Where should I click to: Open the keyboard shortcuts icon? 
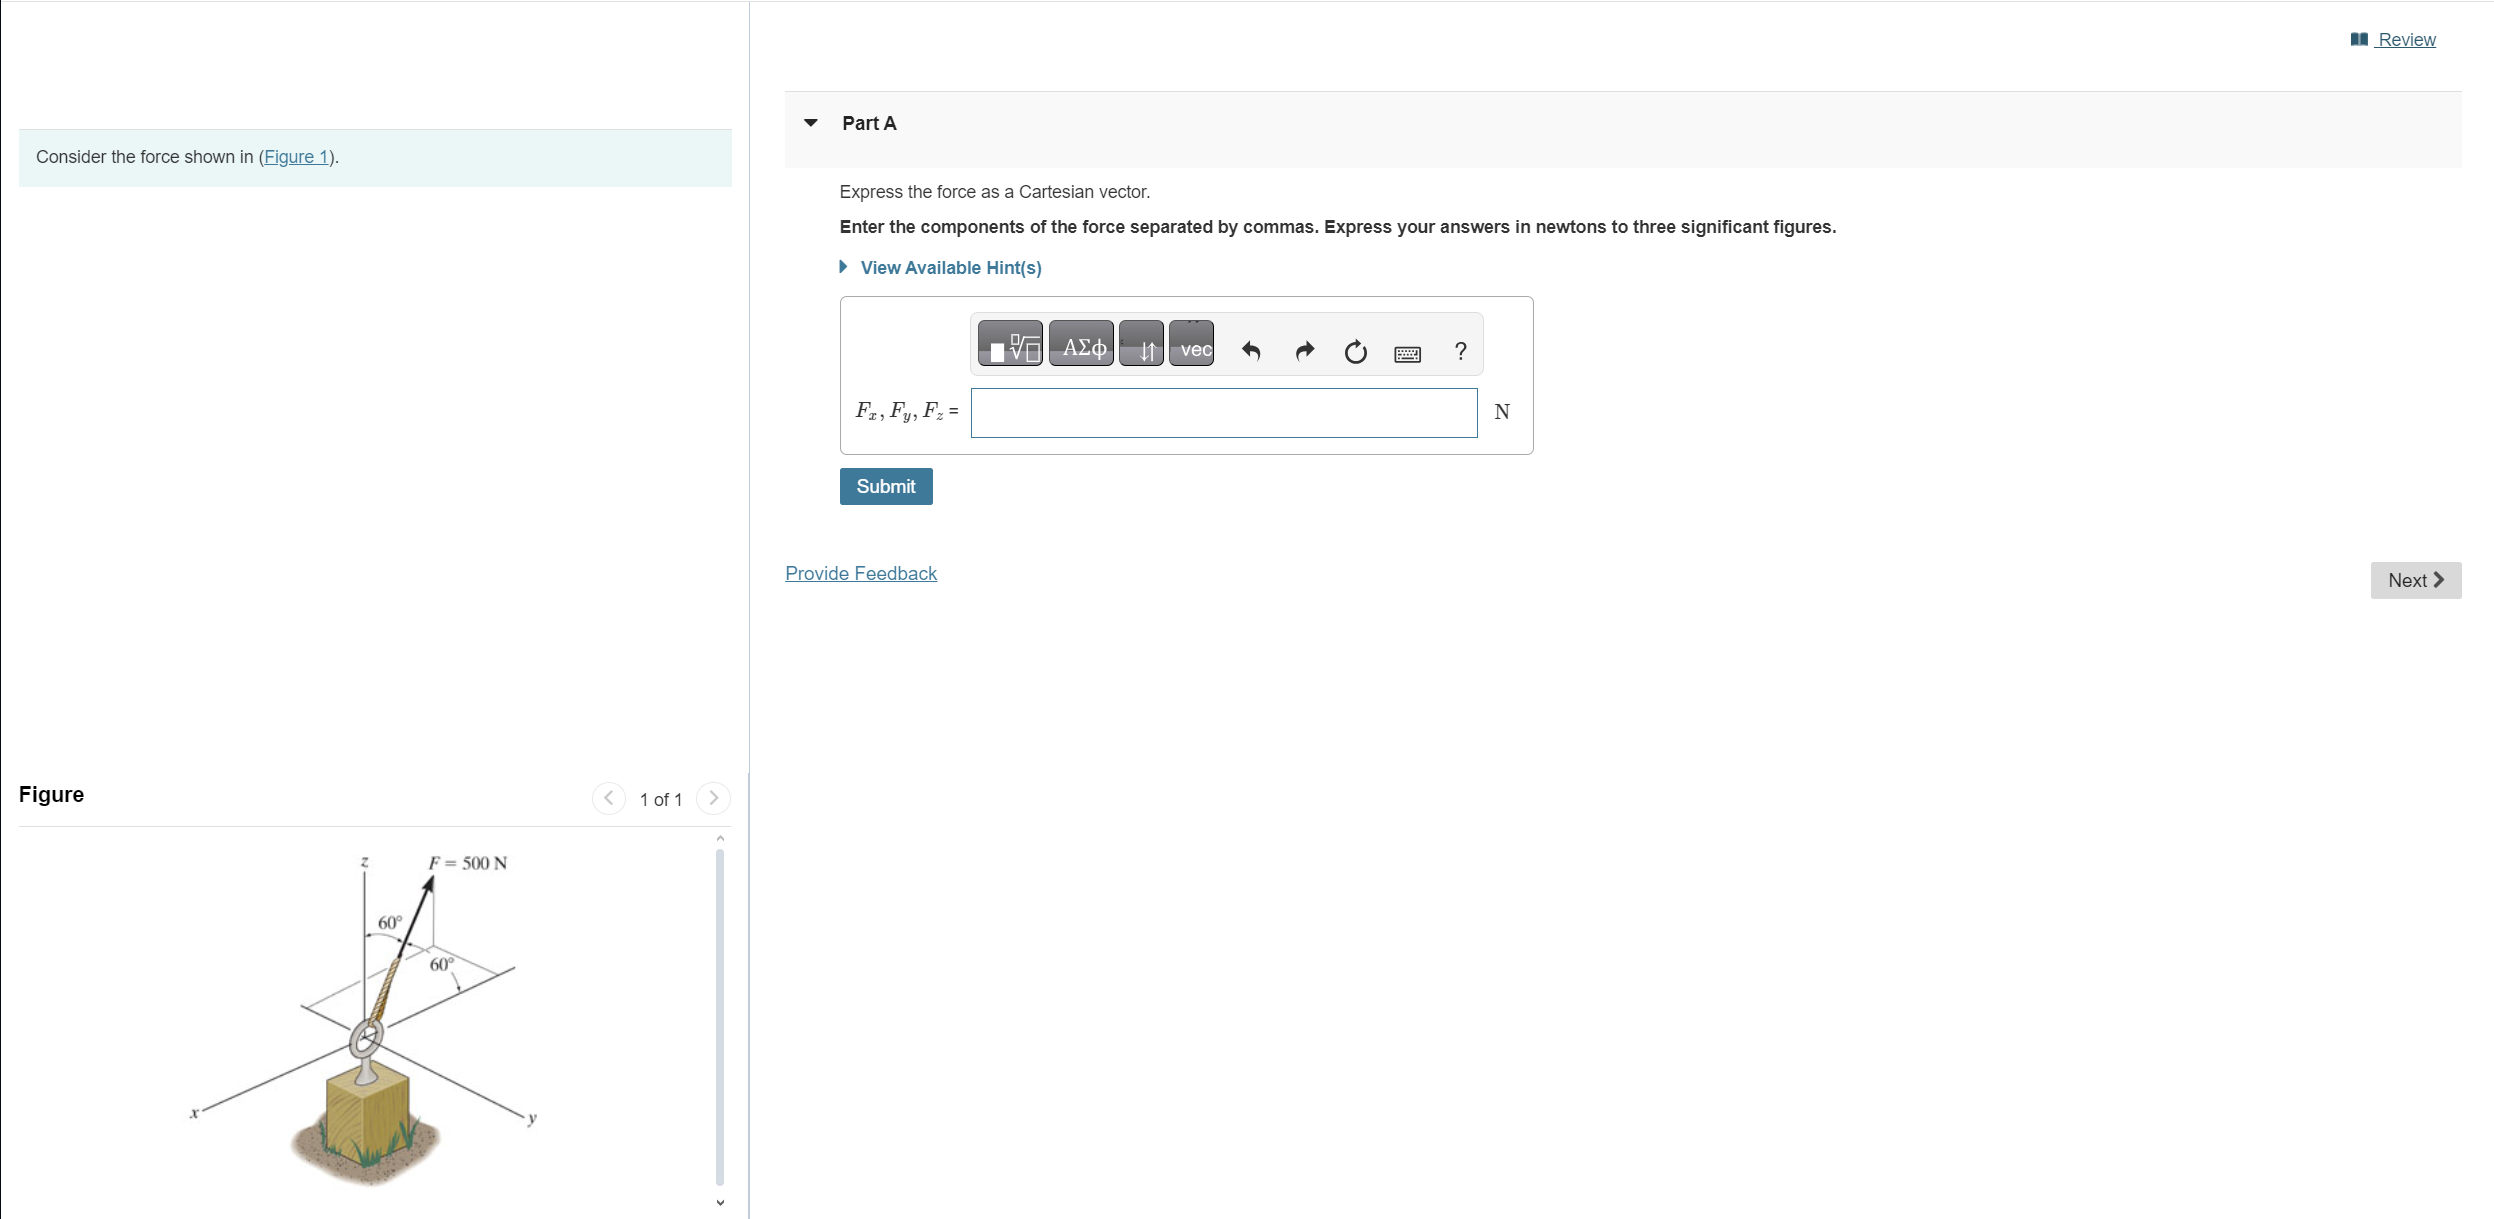coord(1407,354)
